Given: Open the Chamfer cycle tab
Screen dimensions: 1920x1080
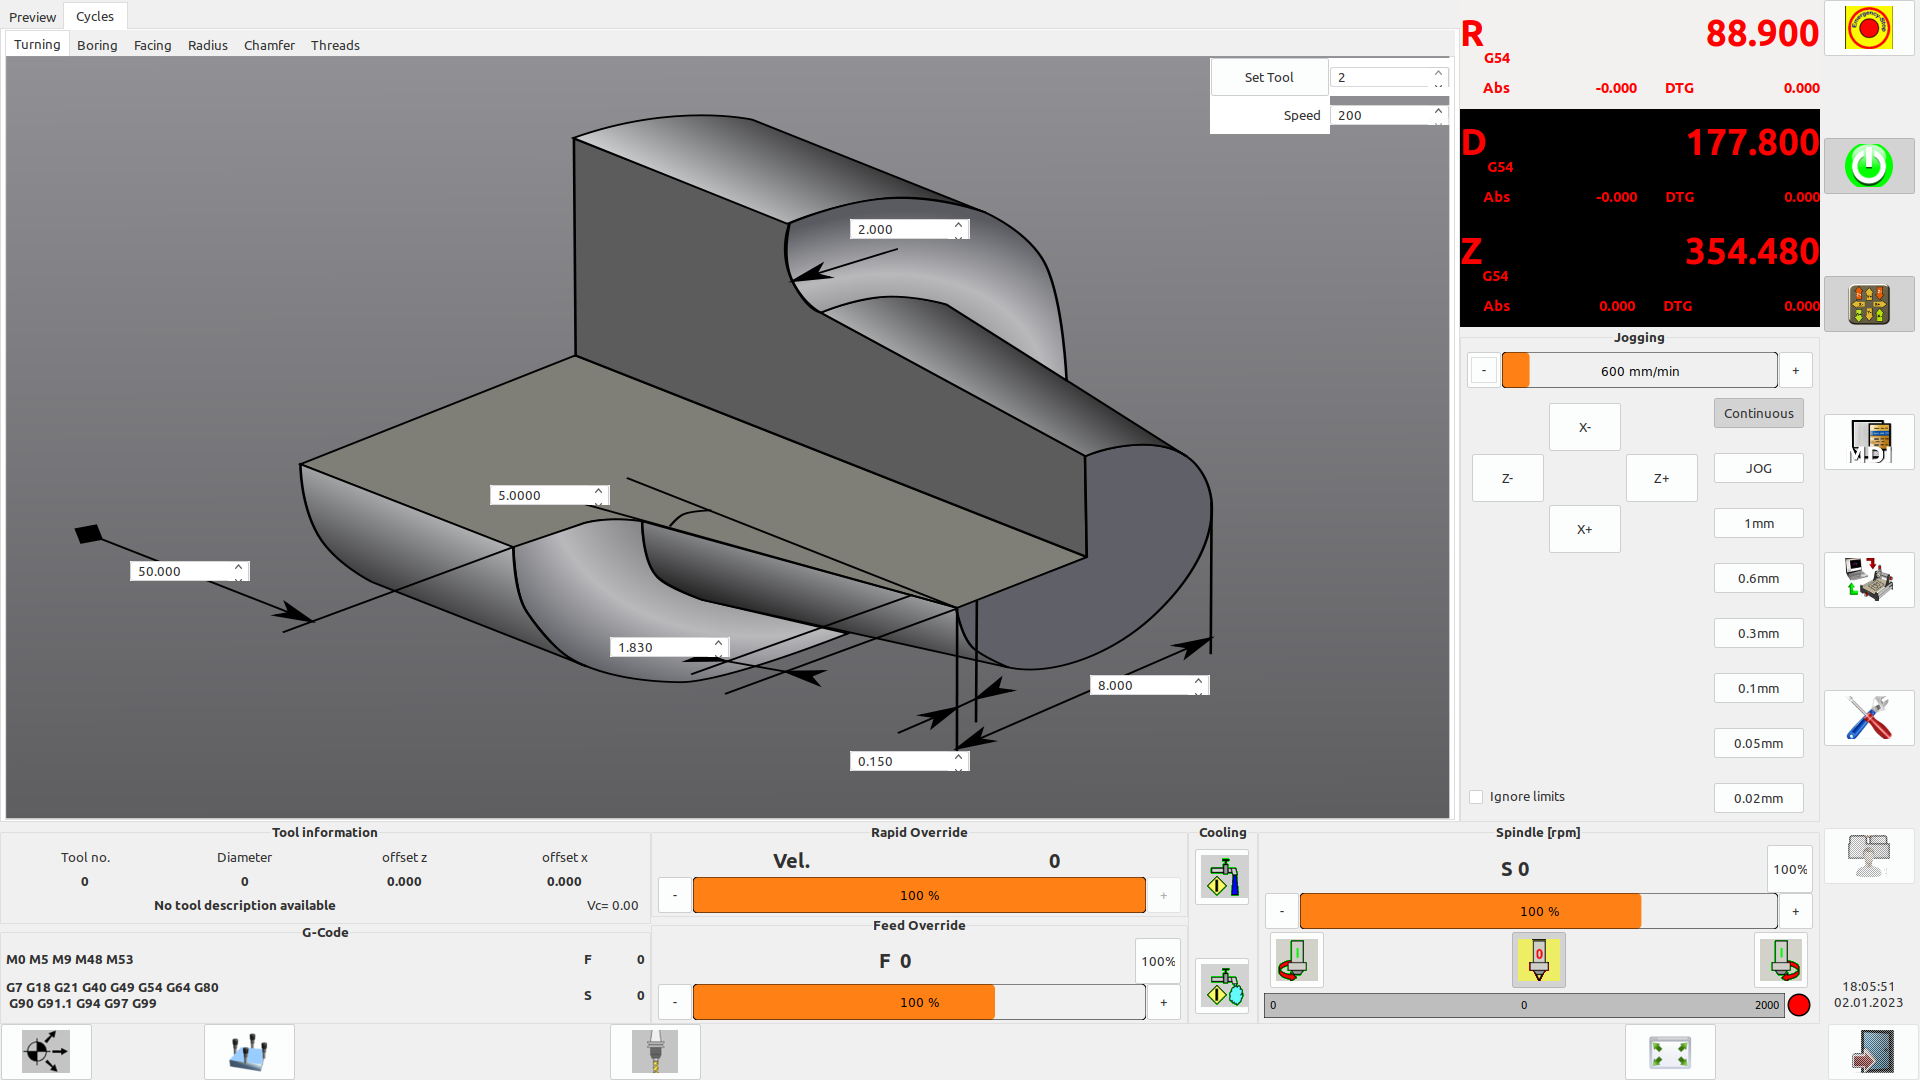Looking at the screenshot, I should tap(269, 45).
